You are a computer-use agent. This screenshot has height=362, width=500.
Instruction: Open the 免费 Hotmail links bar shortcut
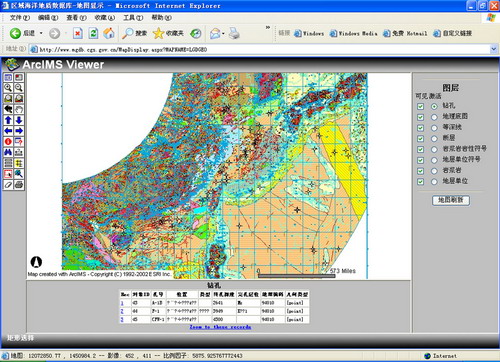pyautogui.click(x=405, y=33)
